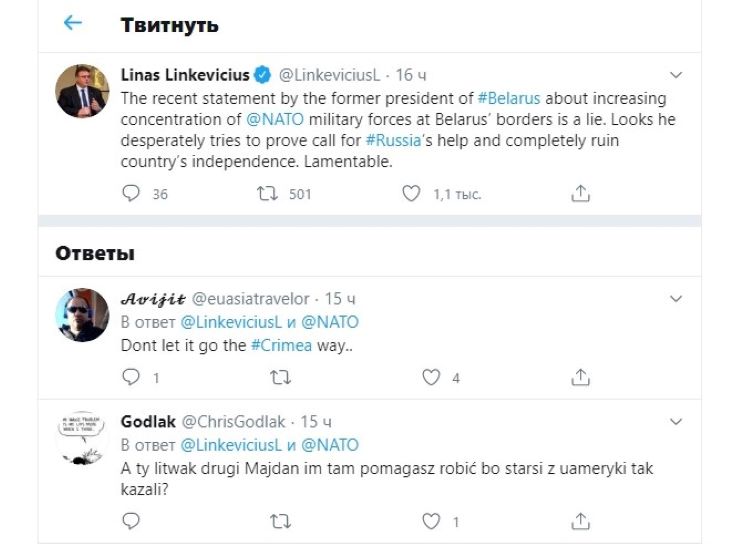The image size is (730, 544).
Task: Like the tweet with 1,1 тыс. likes
Action: pyautogui.click(x=411, y=194)
